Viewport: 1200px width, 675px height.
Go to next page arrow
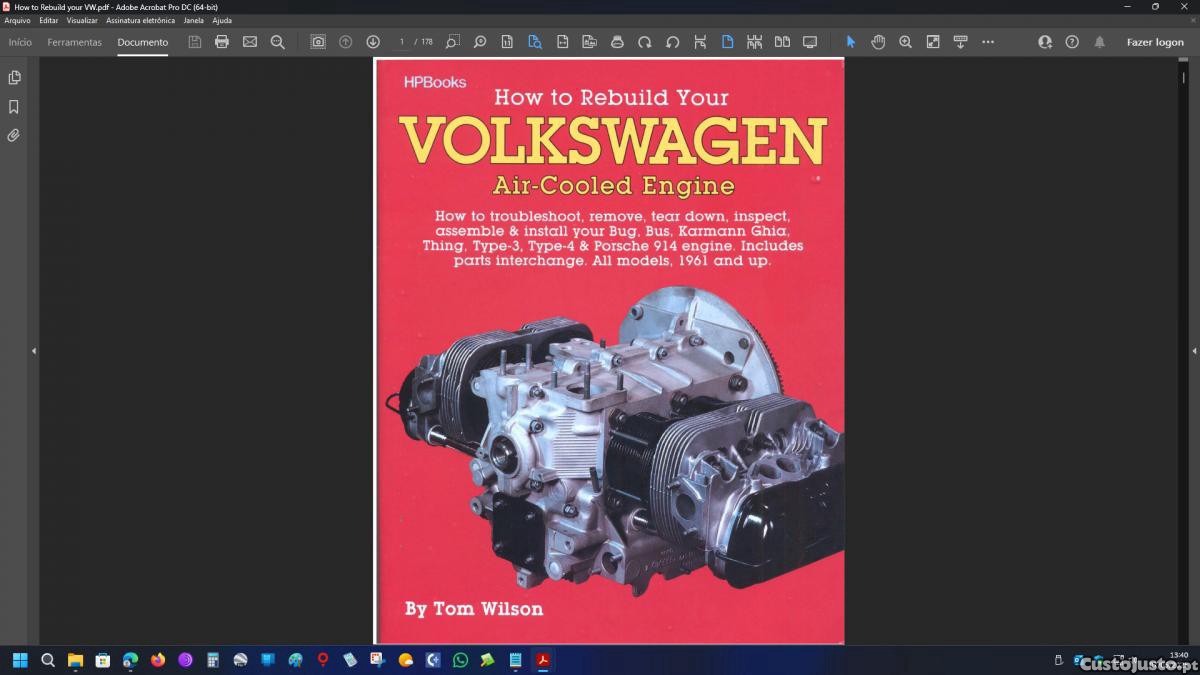(x=373, y=42)
